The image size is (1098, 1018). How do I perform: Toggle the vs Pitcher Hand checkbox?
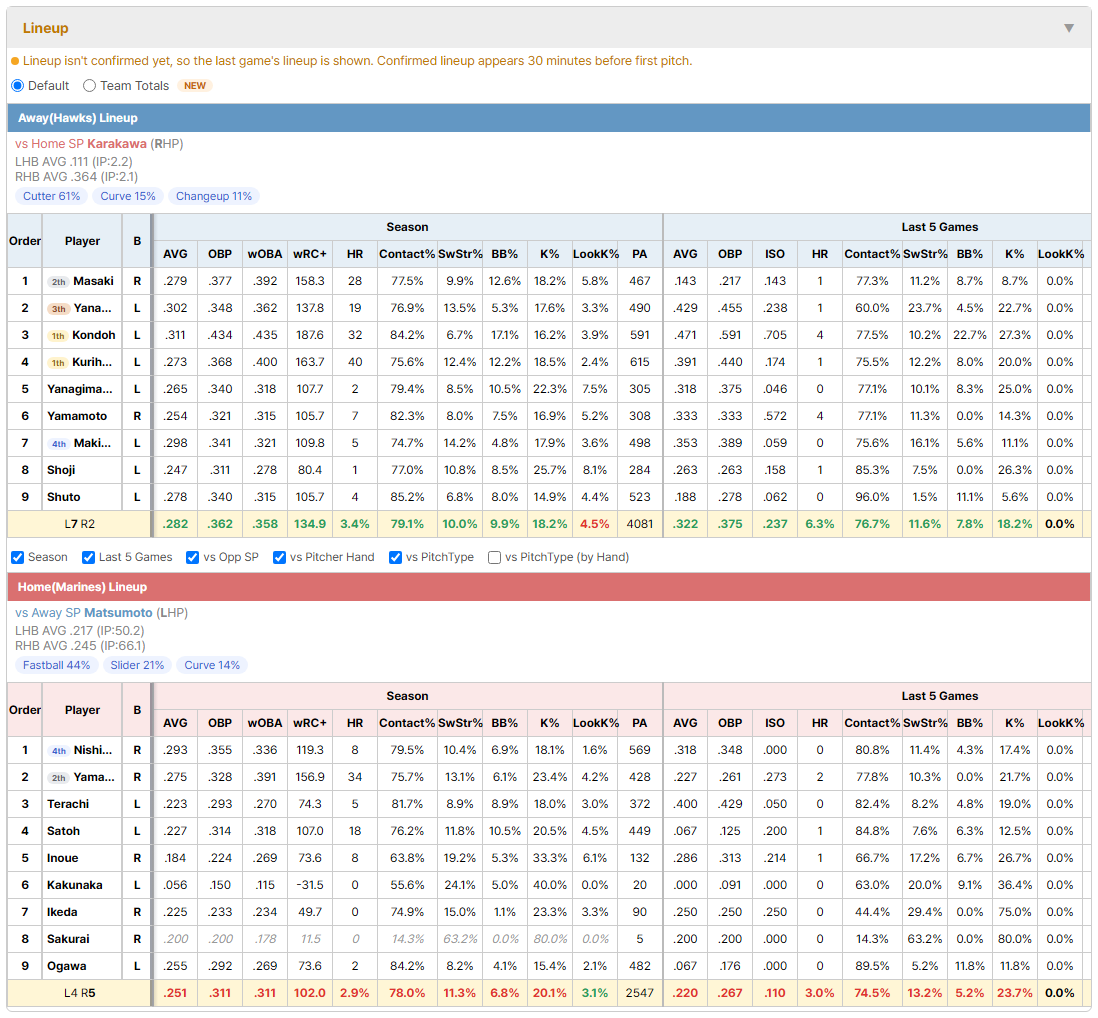[279, 557]
